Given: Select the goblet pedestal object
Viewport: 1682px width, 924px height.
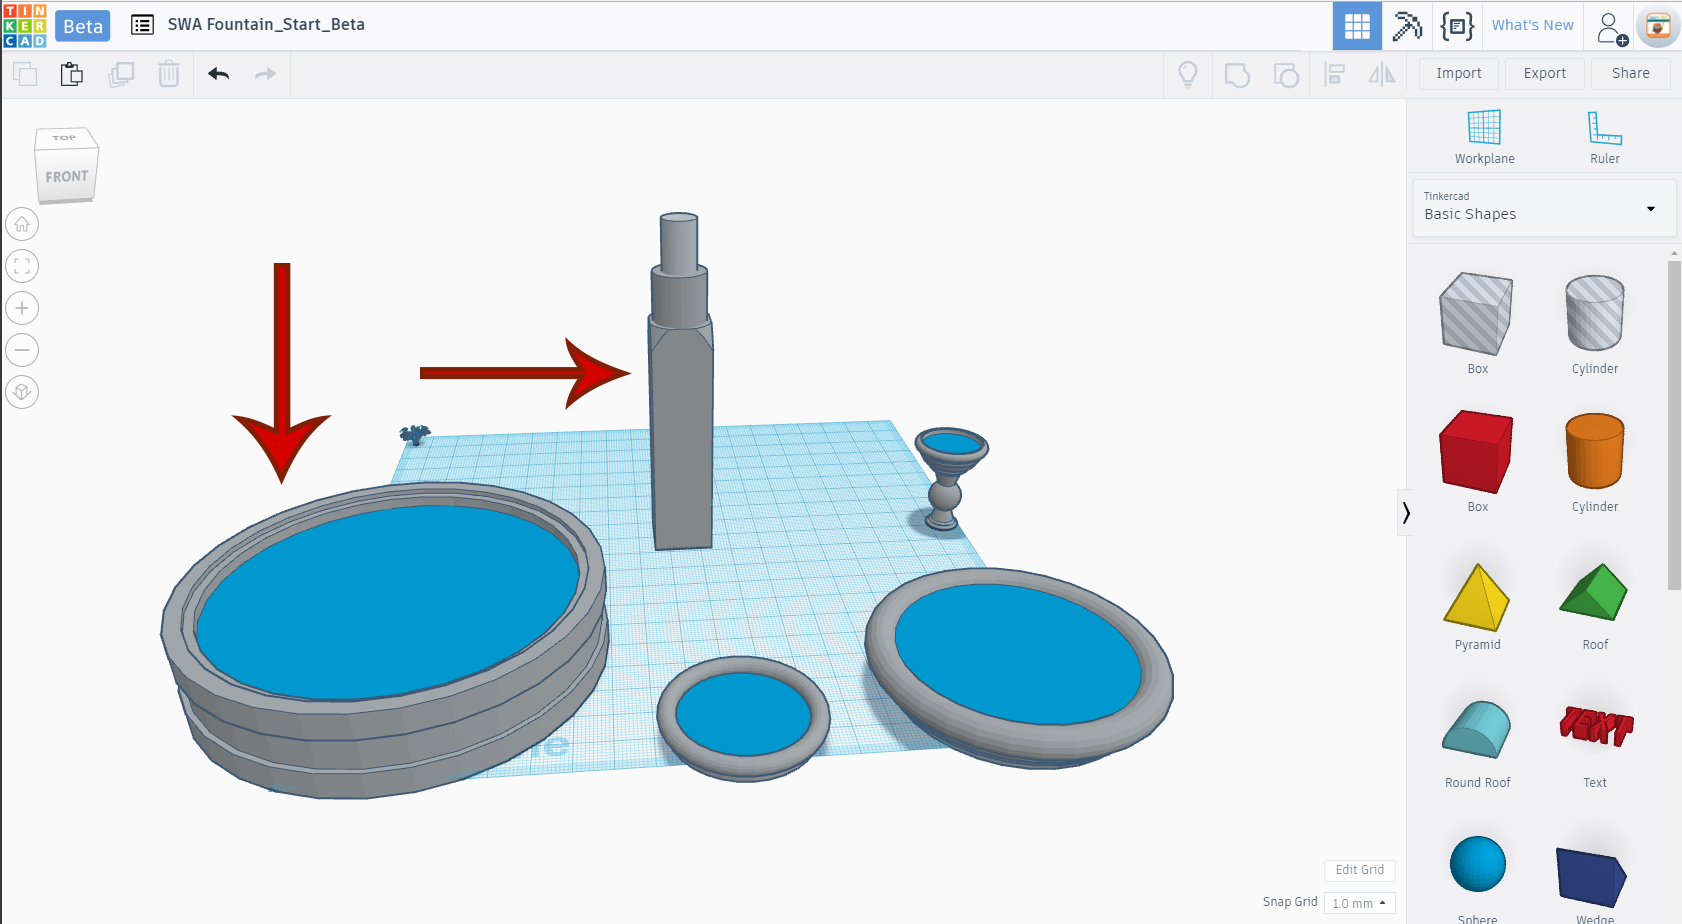Looking at the screenshot, I should click(949, 478).
